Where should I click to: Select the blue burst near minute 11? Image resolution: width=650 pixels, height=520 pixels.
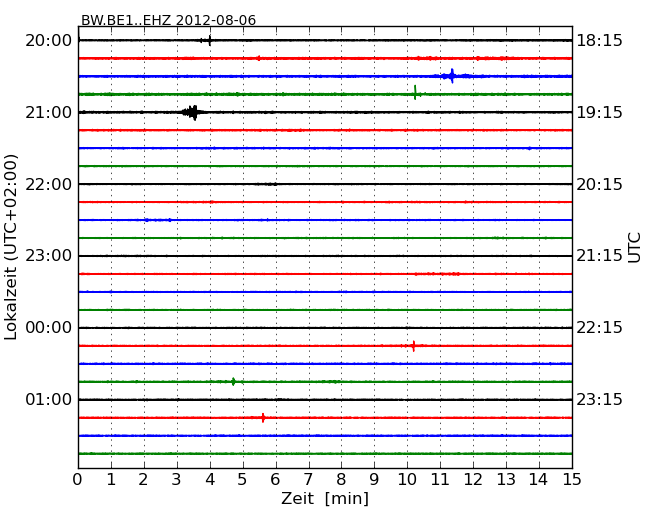pos(452,76)
